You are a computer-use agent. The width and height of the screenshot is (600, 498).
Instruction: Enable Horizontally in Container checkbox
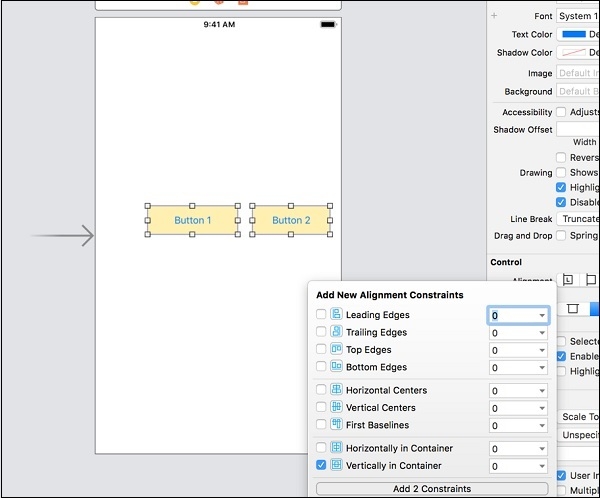[x=321, y=447]
